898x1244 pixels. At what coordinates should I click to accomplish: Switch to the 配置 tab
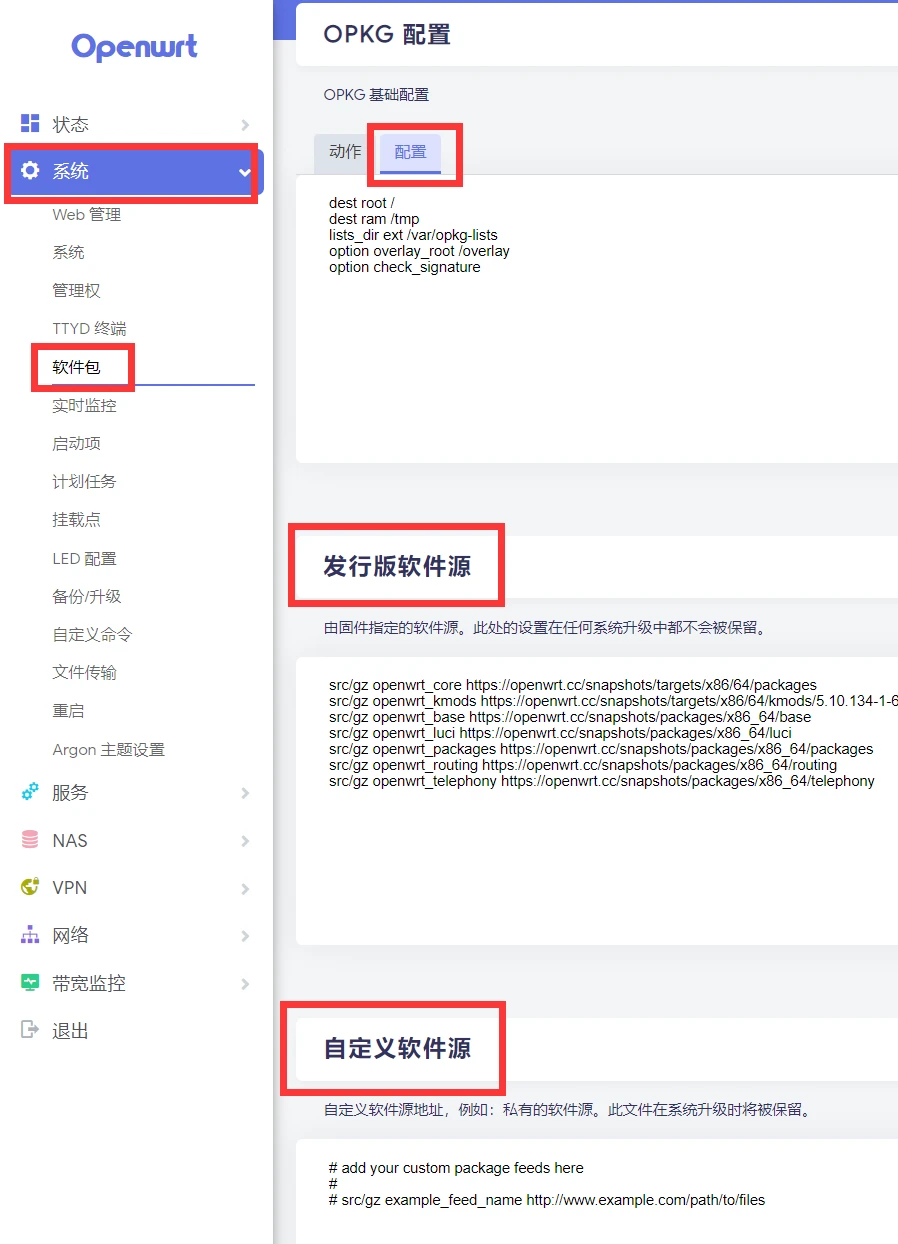point(410,152)
